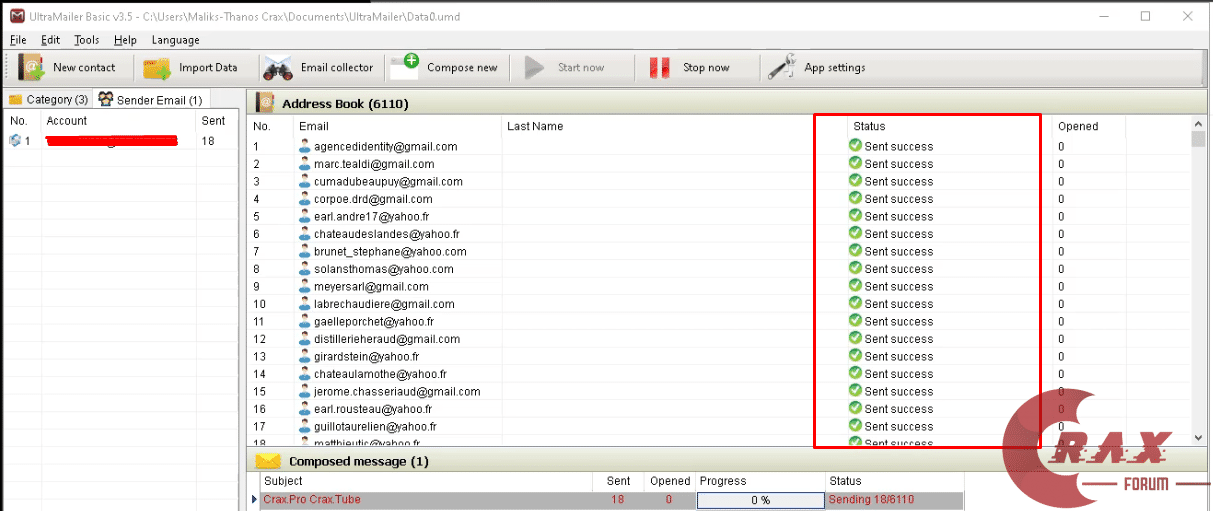Select contact corpoe.drd@gmail.com
The image size is (1213, 511).
tap(373, 199)
